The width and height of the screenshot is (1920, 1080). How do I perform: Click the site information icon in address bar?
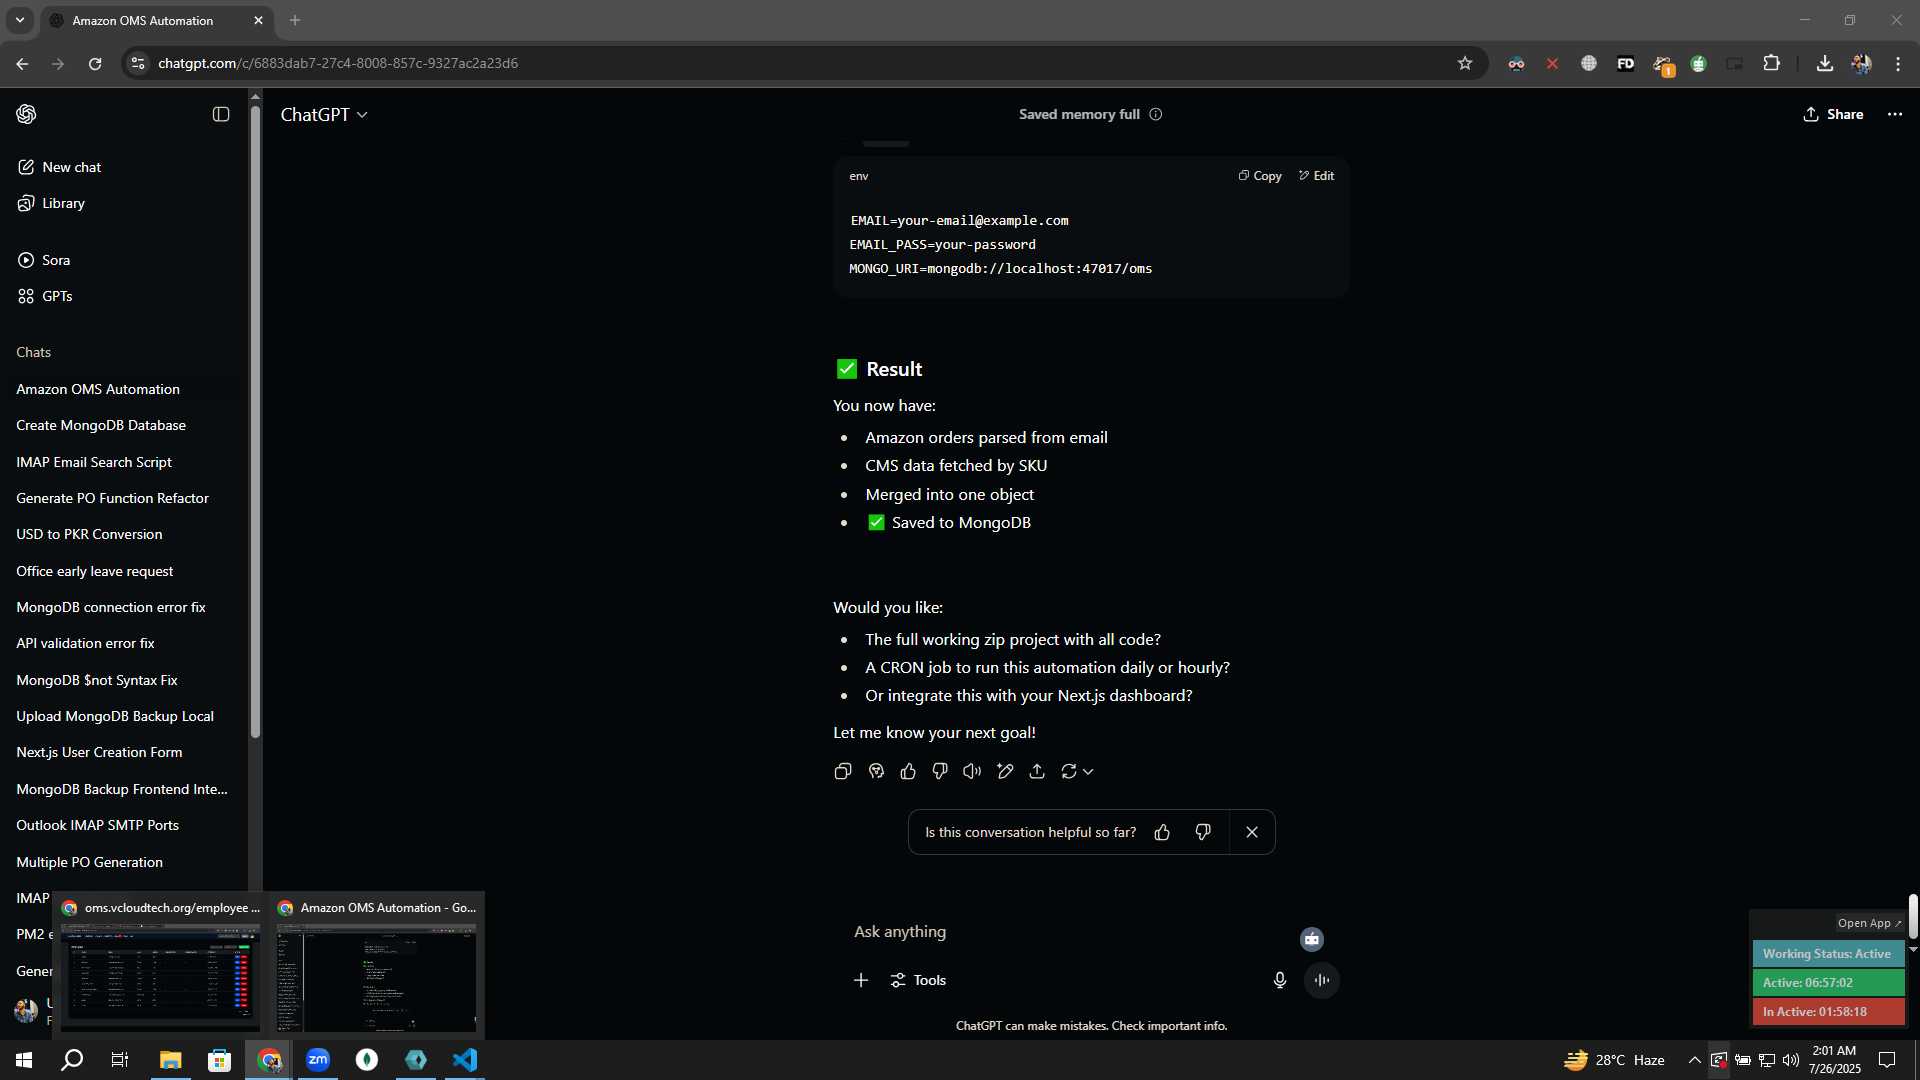138,63
